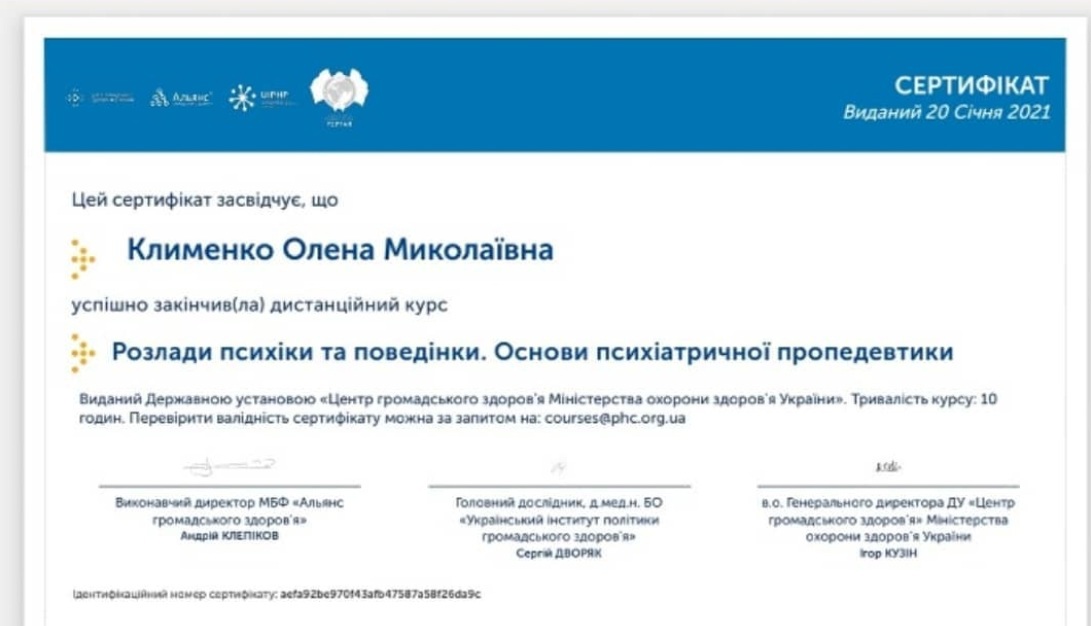Viewport: 1091px width, 626px height.
Task: Click 'Цей сертифікат засвідчує, що' text line
Action: pos(205,200)
